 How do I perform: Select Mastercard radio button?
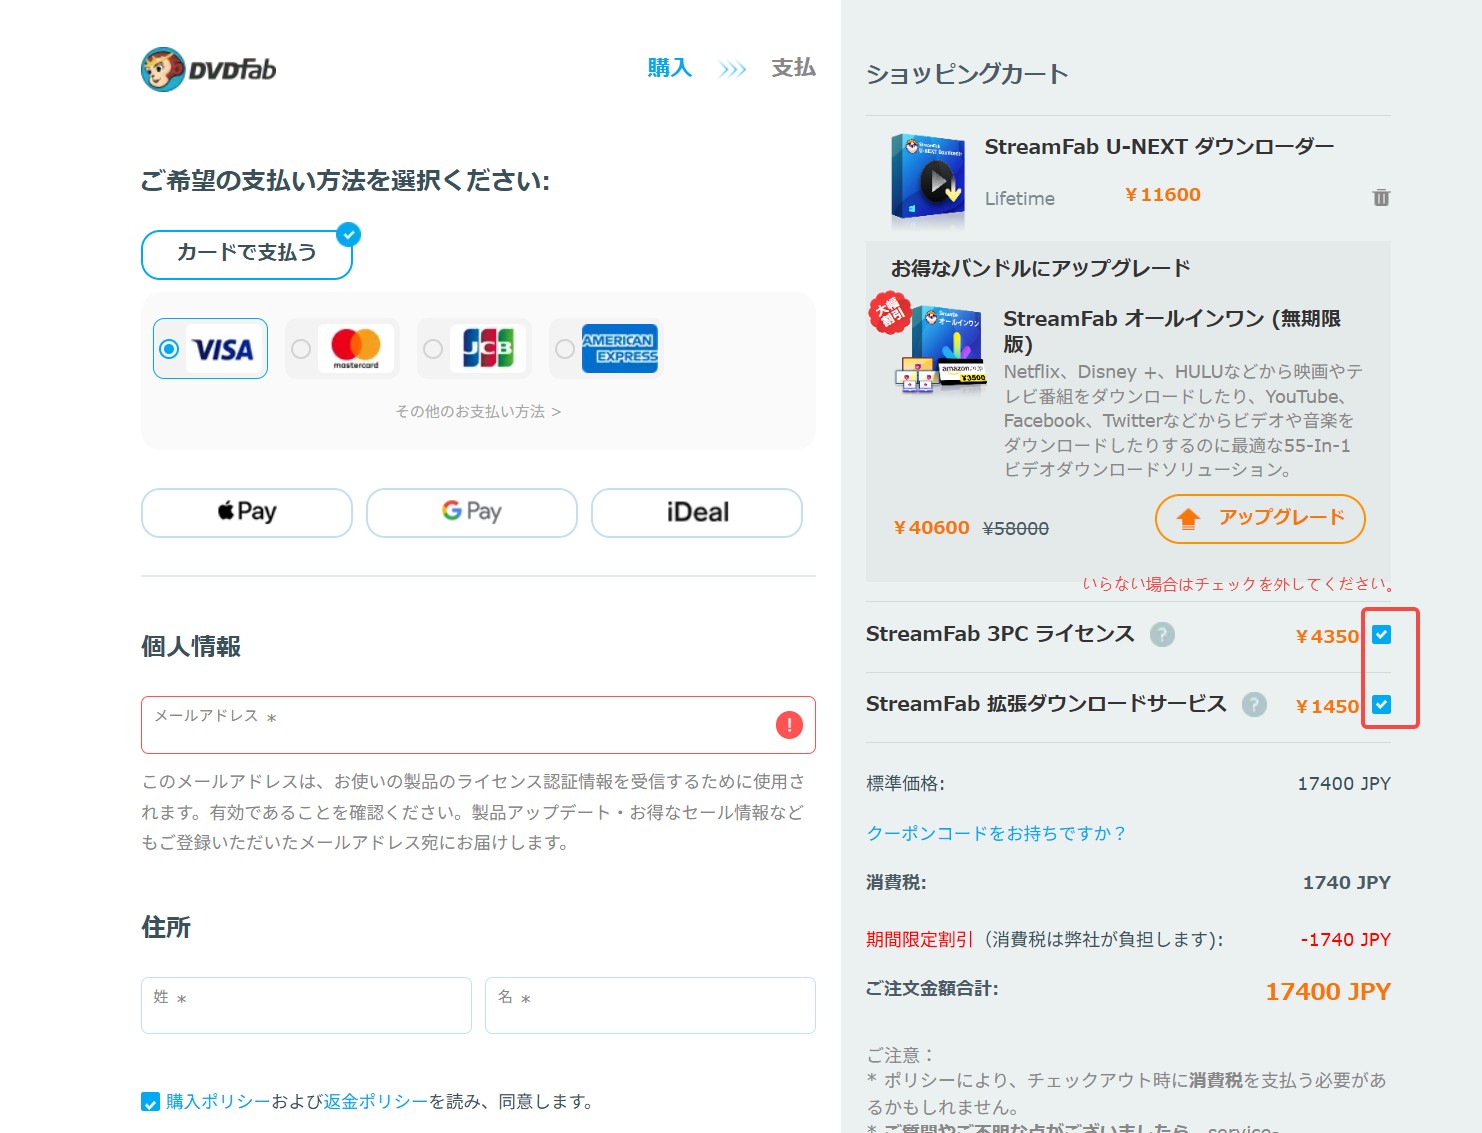(x=301, y=349)
